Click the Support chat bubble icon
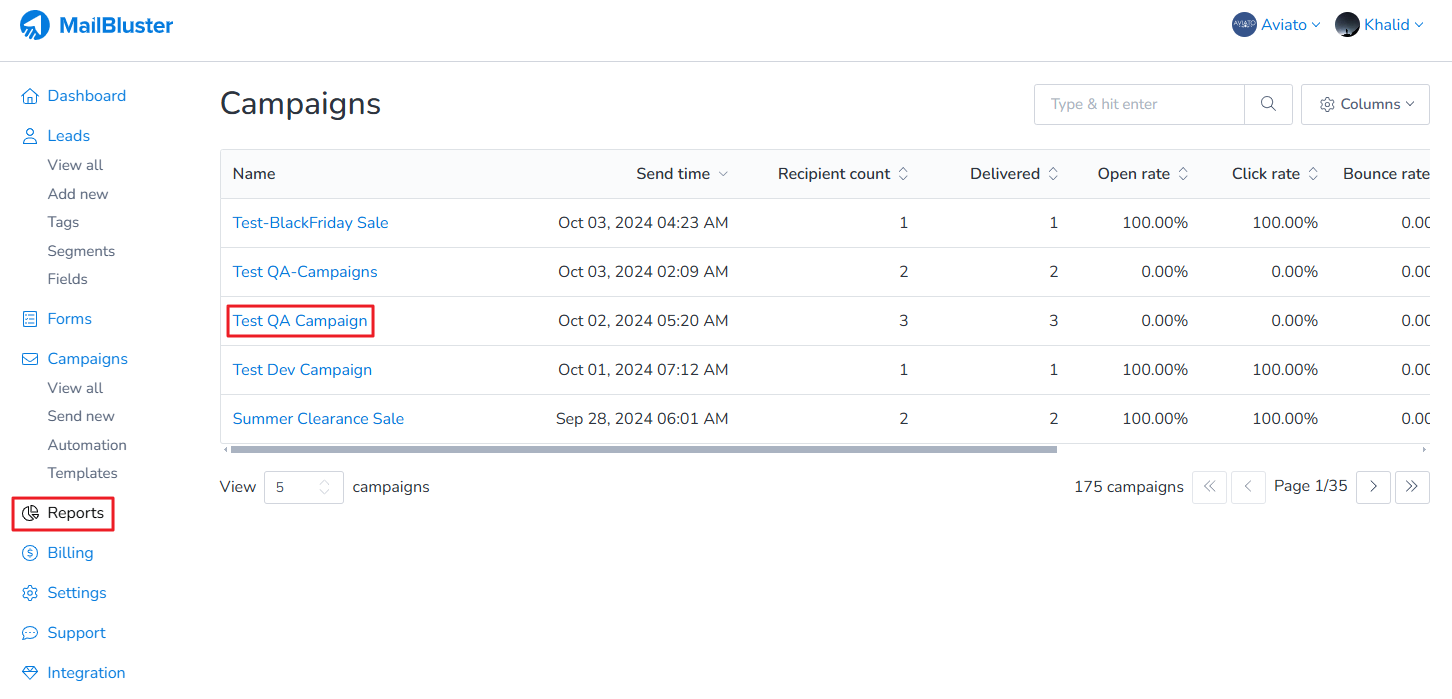The height and width of the screenshot is (699, 1452). point(30,633)
